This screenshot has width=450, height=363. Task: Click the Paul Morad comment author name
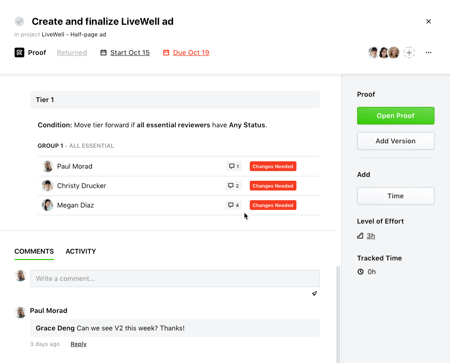point(49,311)
